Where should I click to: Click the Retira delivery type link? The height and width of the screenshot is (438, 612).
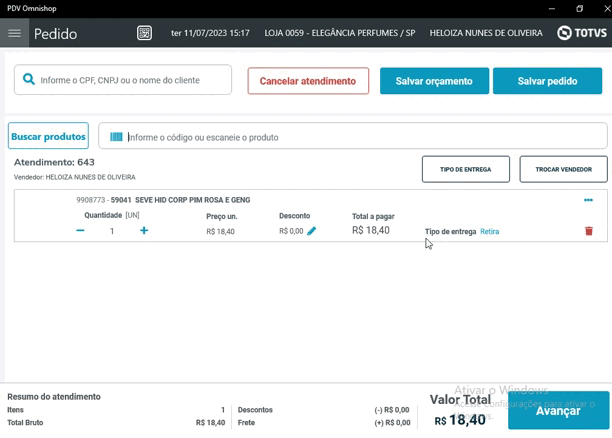[489, 232]
